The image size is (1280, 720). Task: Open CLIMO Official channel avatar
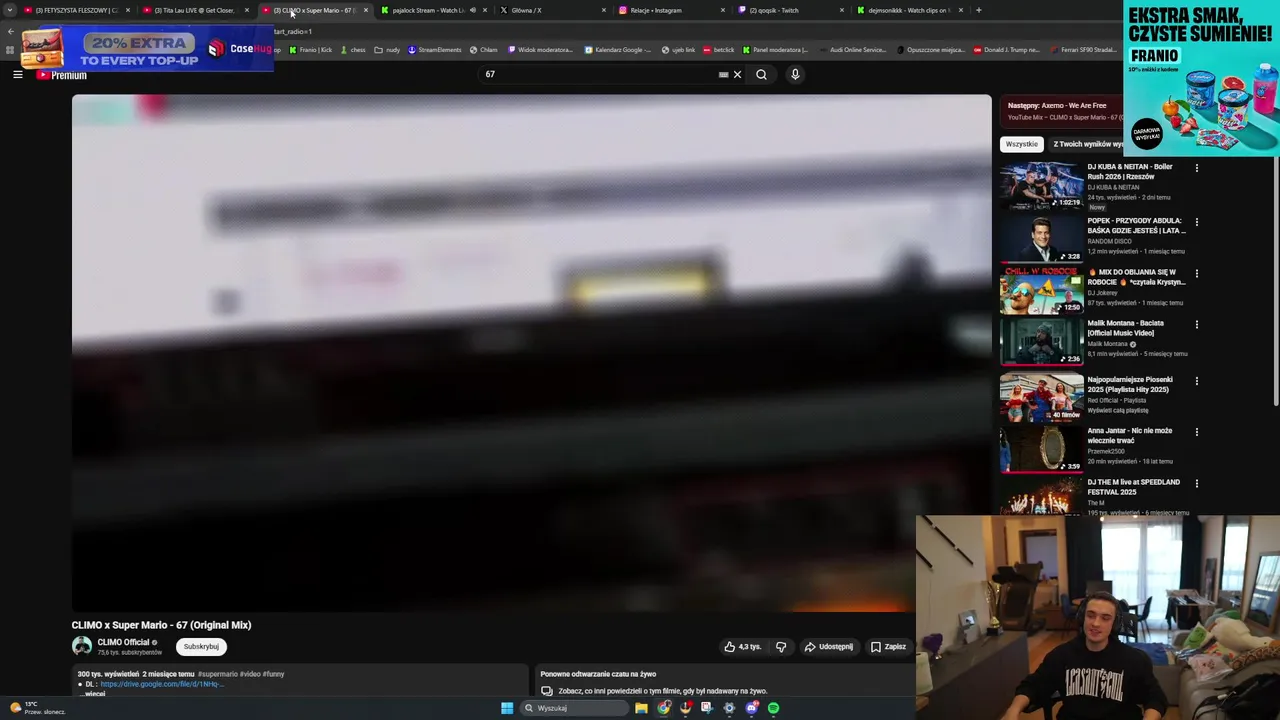pyautogui.click(x=82, y=646)
